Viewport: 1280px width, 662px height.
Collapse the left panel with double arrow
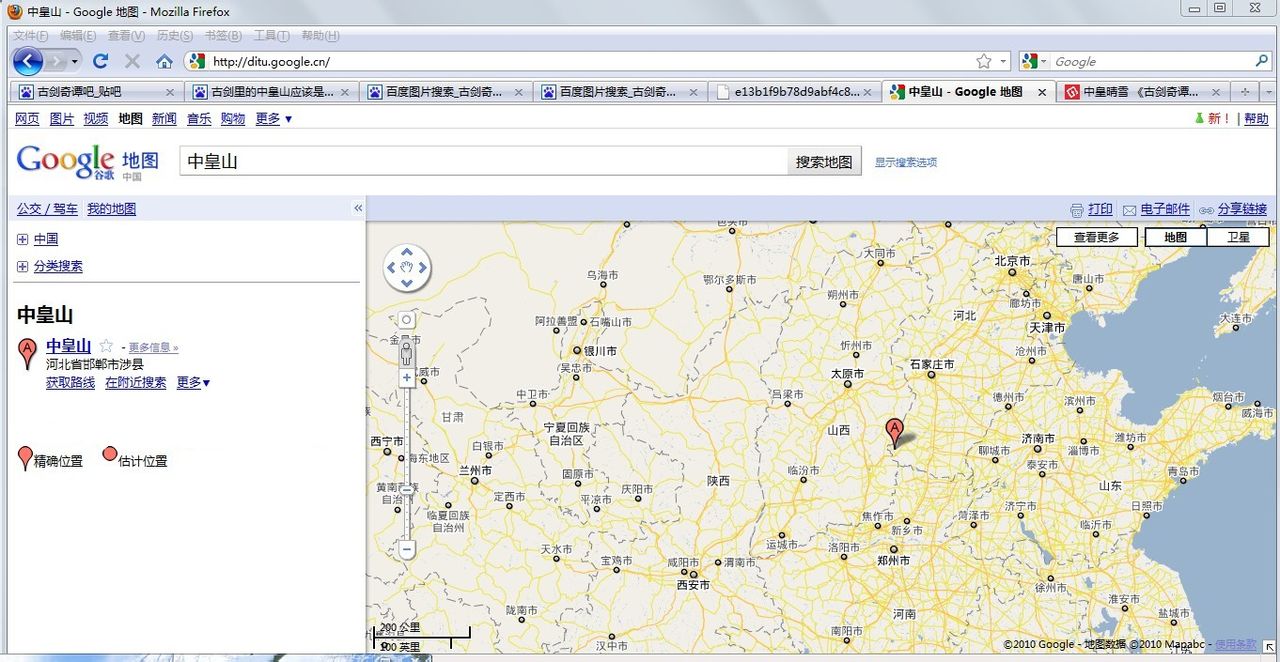[358, 208]
